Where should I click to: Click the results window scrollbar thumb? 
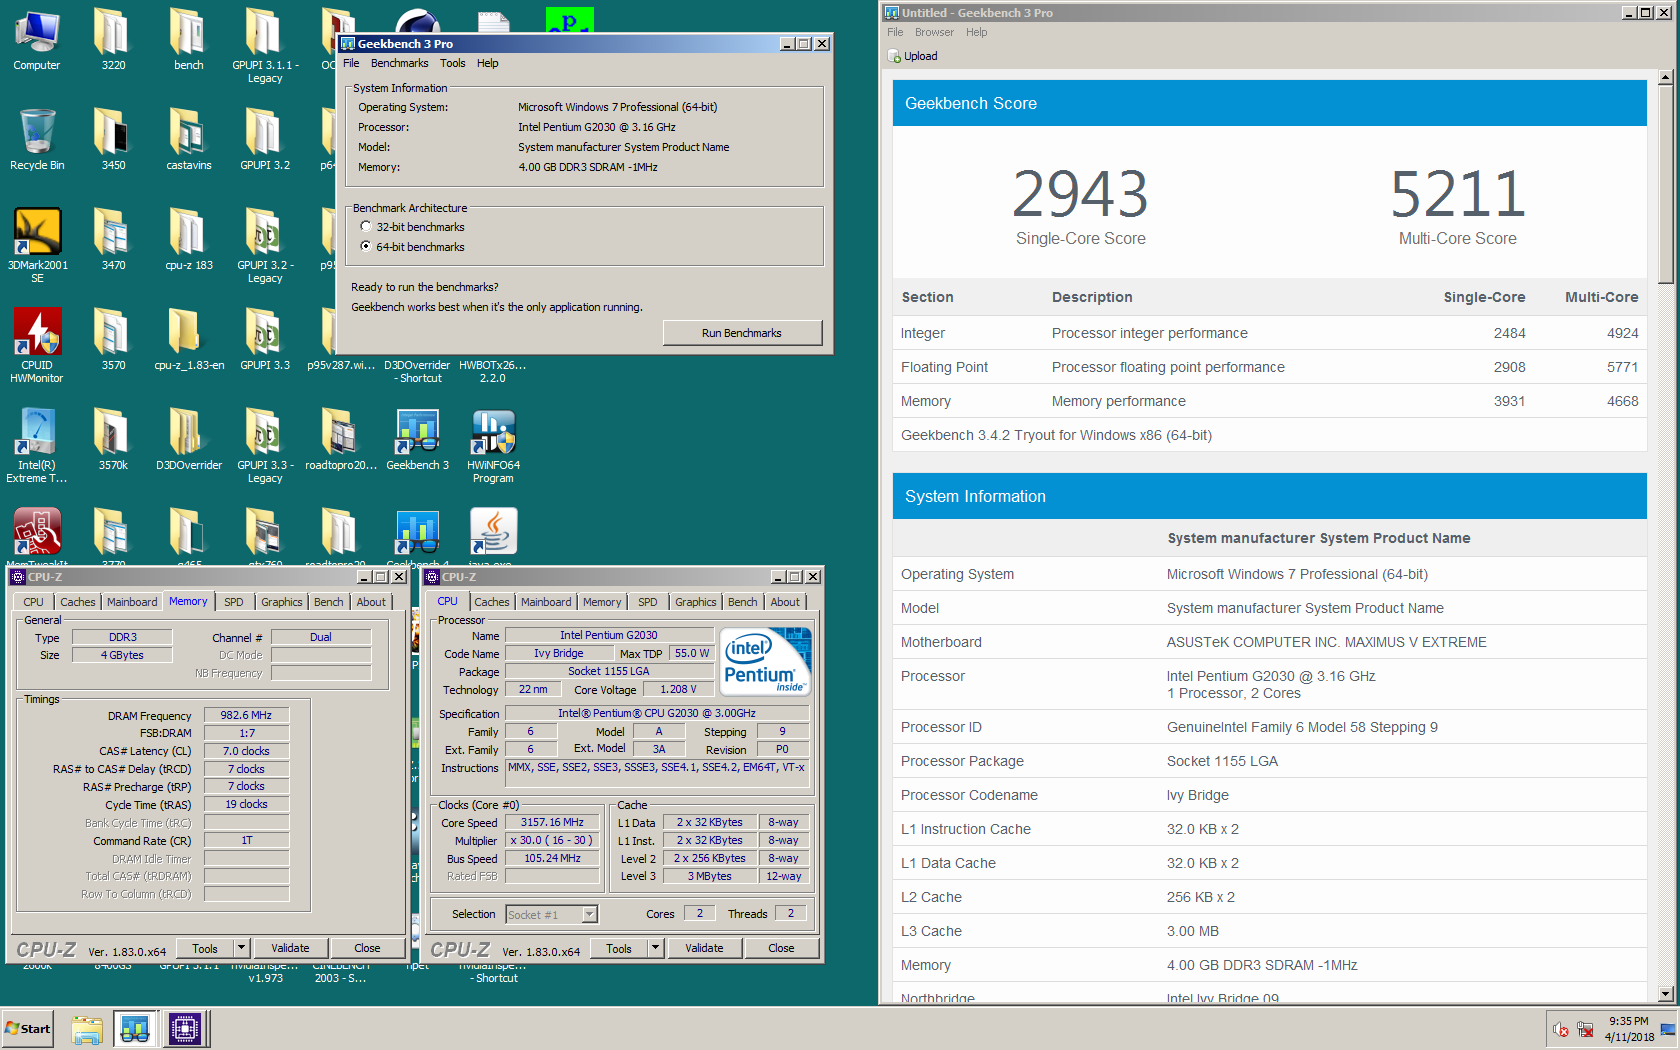point(1665,183)
